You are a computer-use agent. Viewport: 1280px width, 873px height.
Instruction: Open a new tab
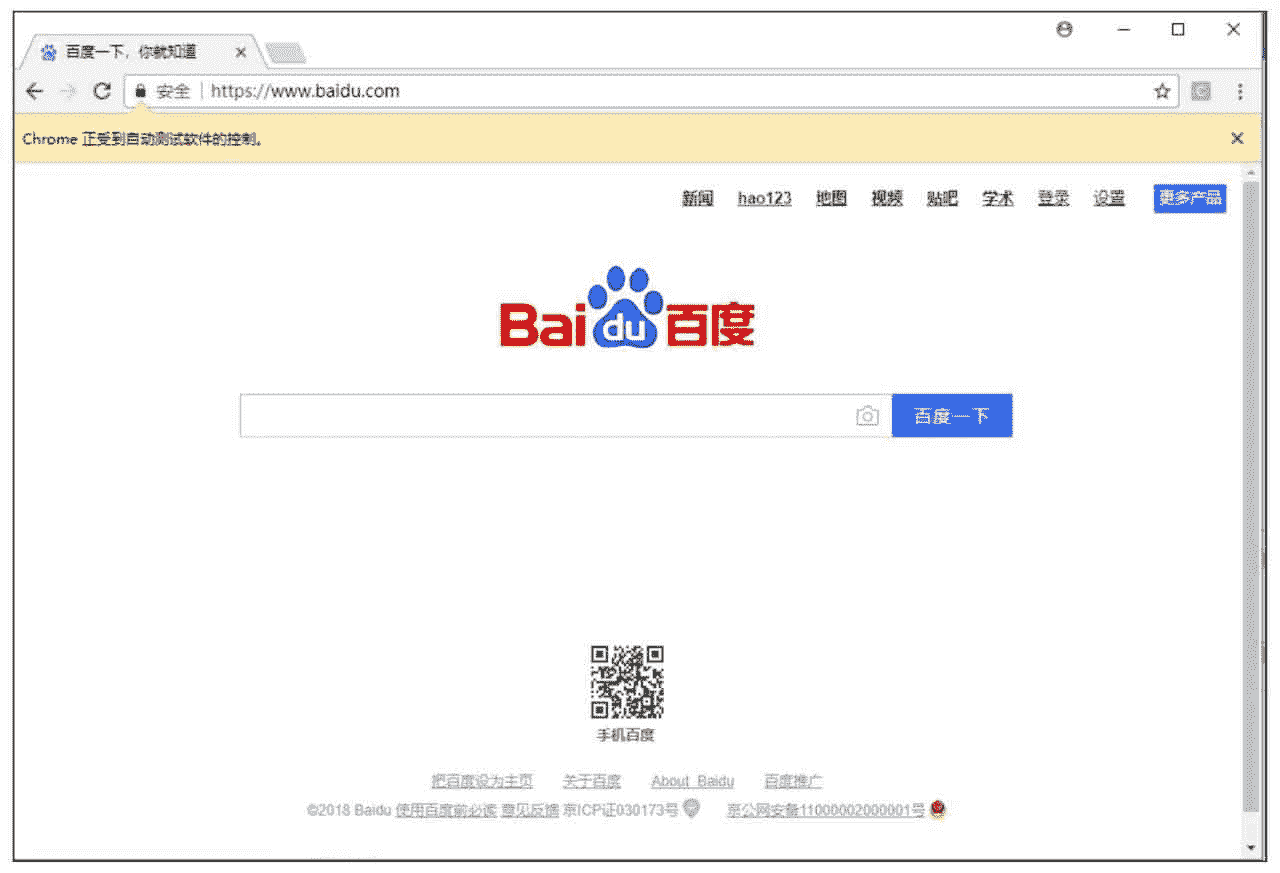click(286, 53)
